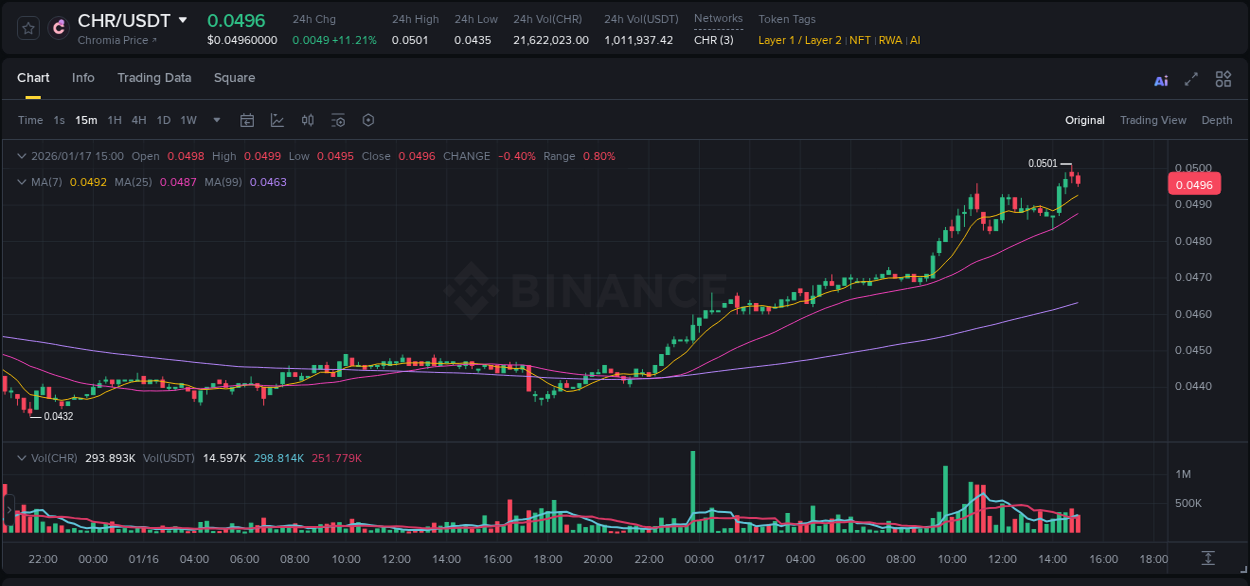Viewport: 1250px width, 586px height.
Task: Open more time intervals dropdown
Action: 215,120
